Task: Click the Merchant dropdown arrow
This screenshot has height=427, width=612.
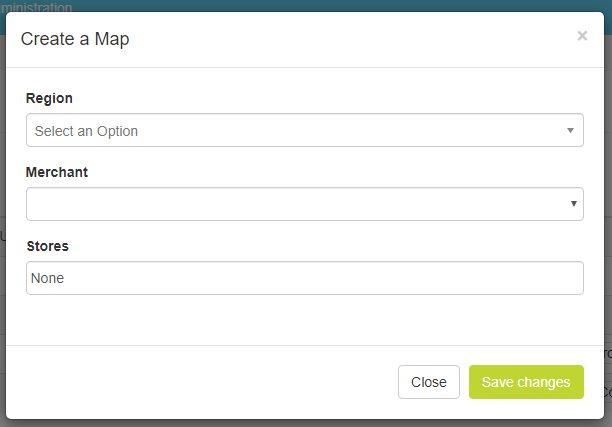Action: [x=574, y=204]
